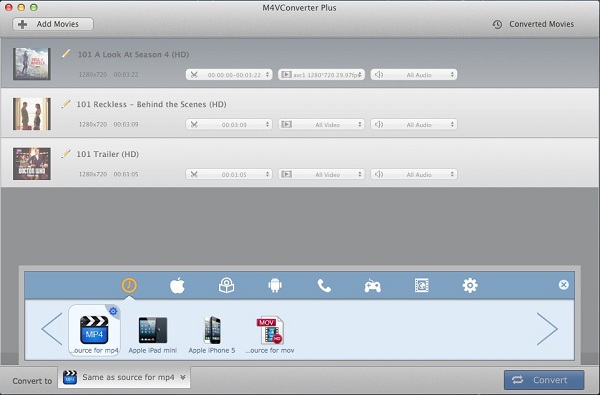
Task: Go to previous profiles with left arrow
Action: point(52,329)
